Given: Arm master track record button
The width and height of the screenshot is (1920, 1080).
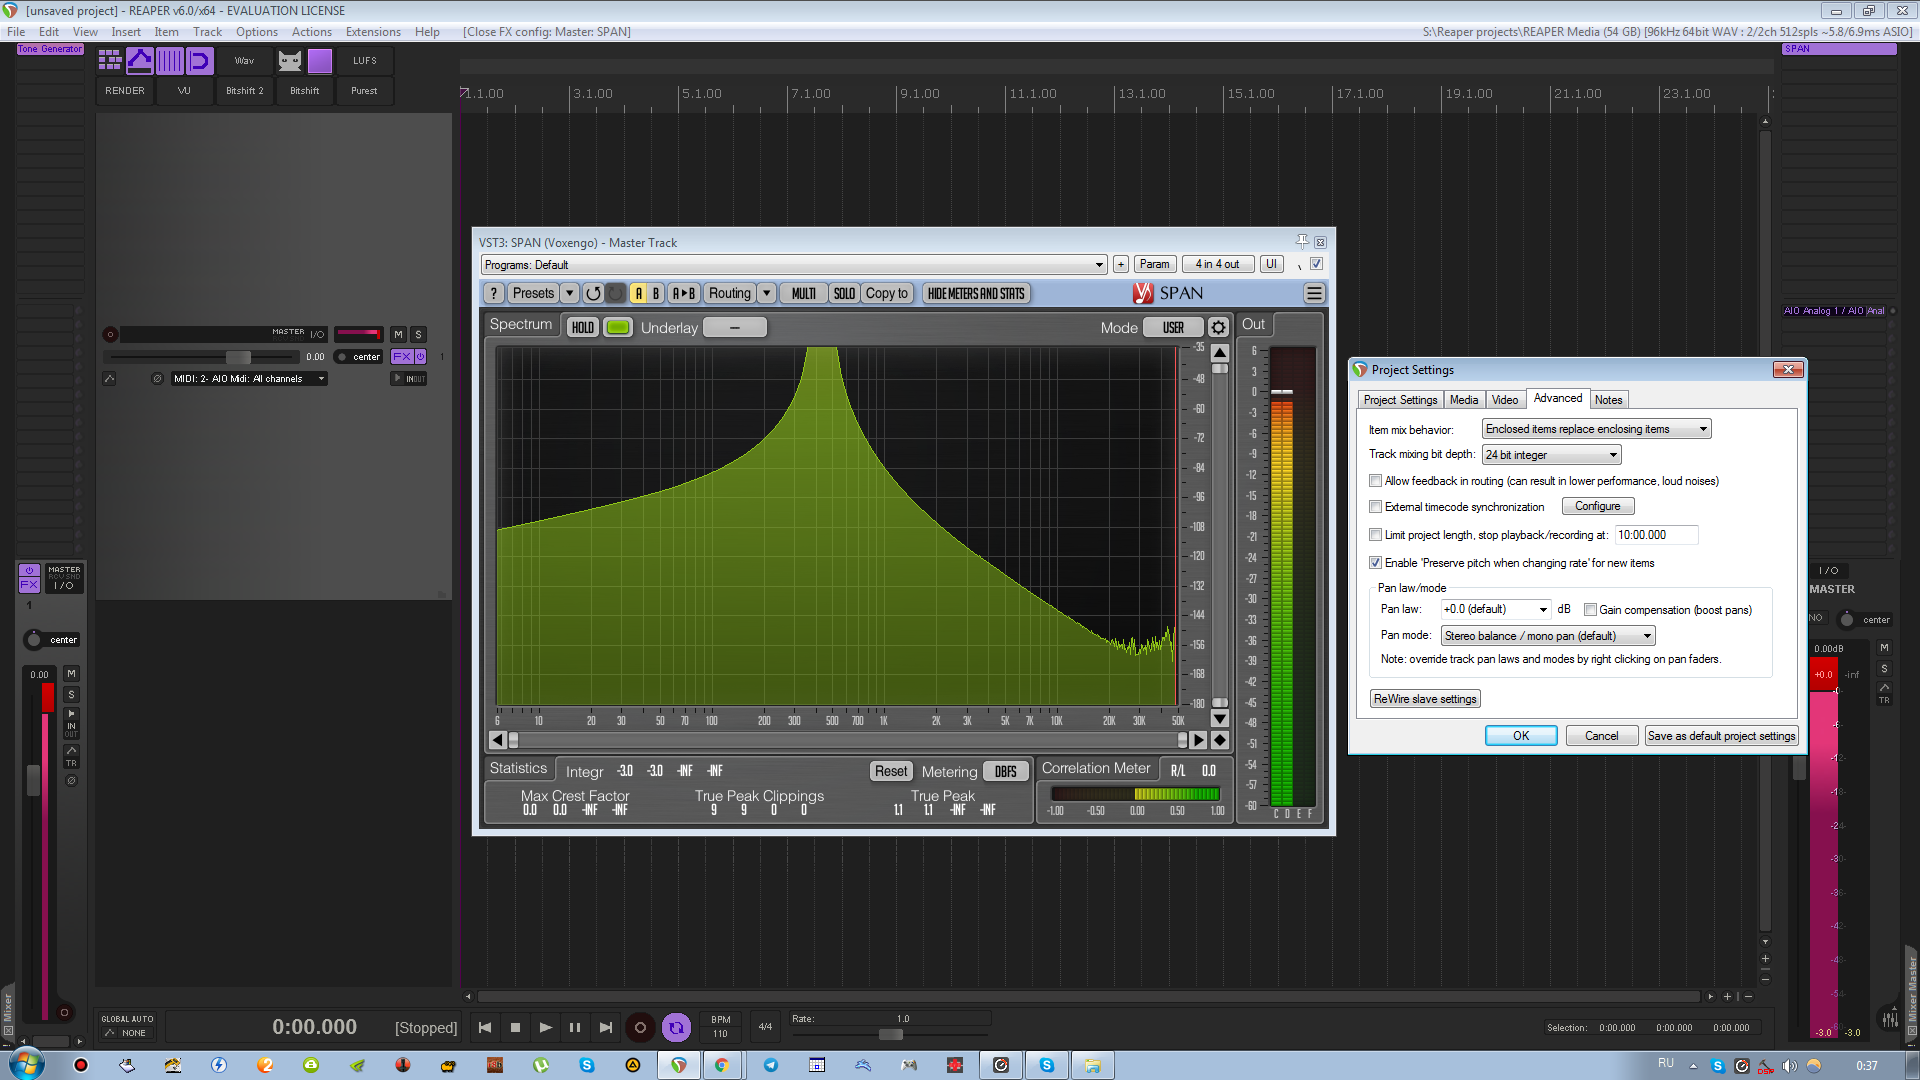Looking at the screenshot, I should tap(110, 334).
